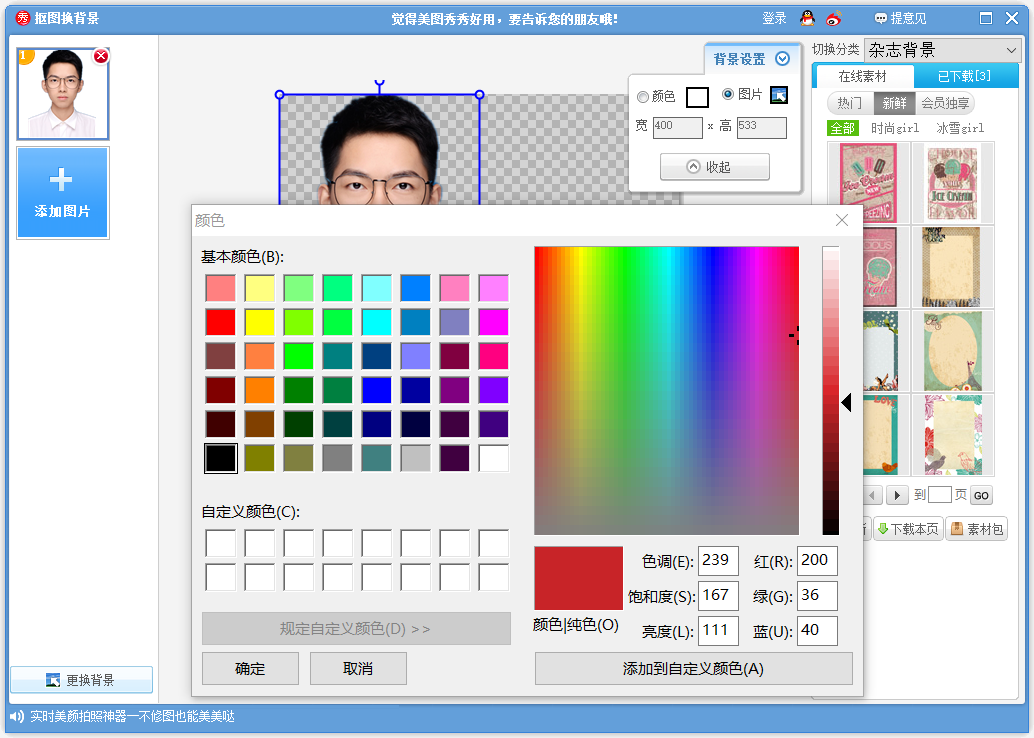This screenshot has height=738, width=1034.
Task: Click the 亮度 luminance value field
Action: coord(718,630)
